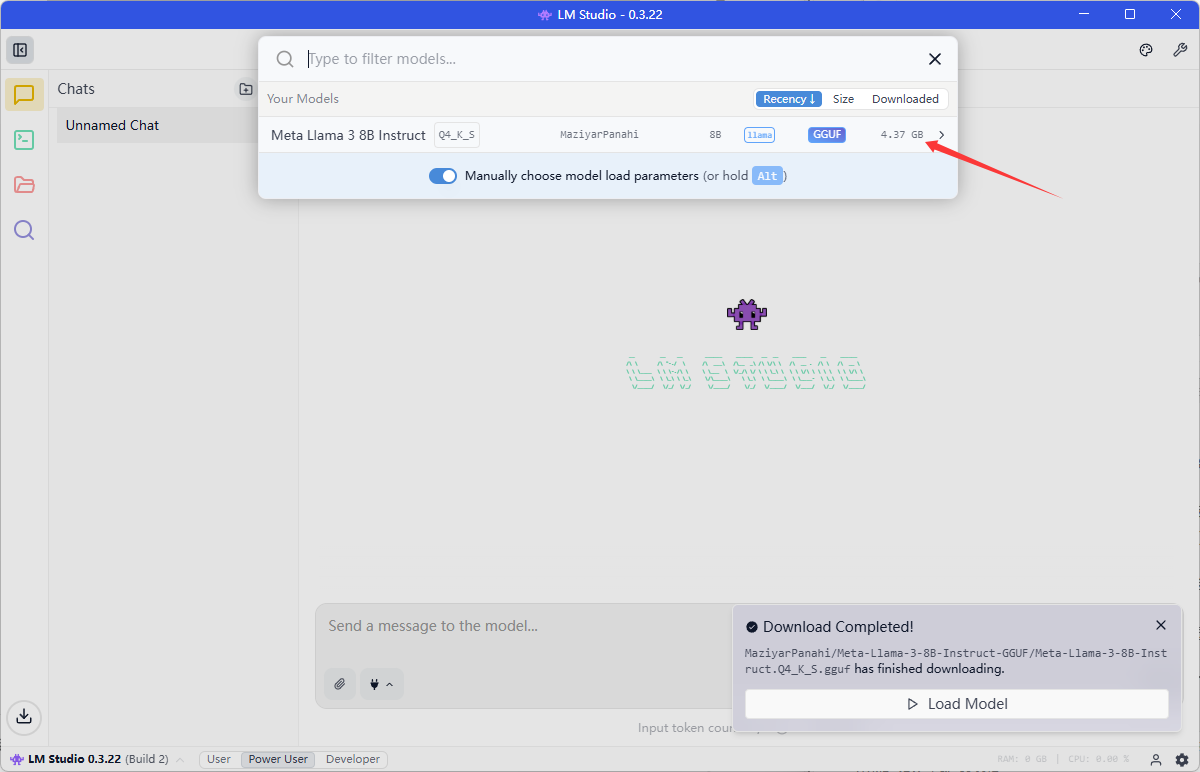Click the Q4_K_S quantization badge
Image resolution: width=1200 pixels, height=772 pixels.
point(457,135)
